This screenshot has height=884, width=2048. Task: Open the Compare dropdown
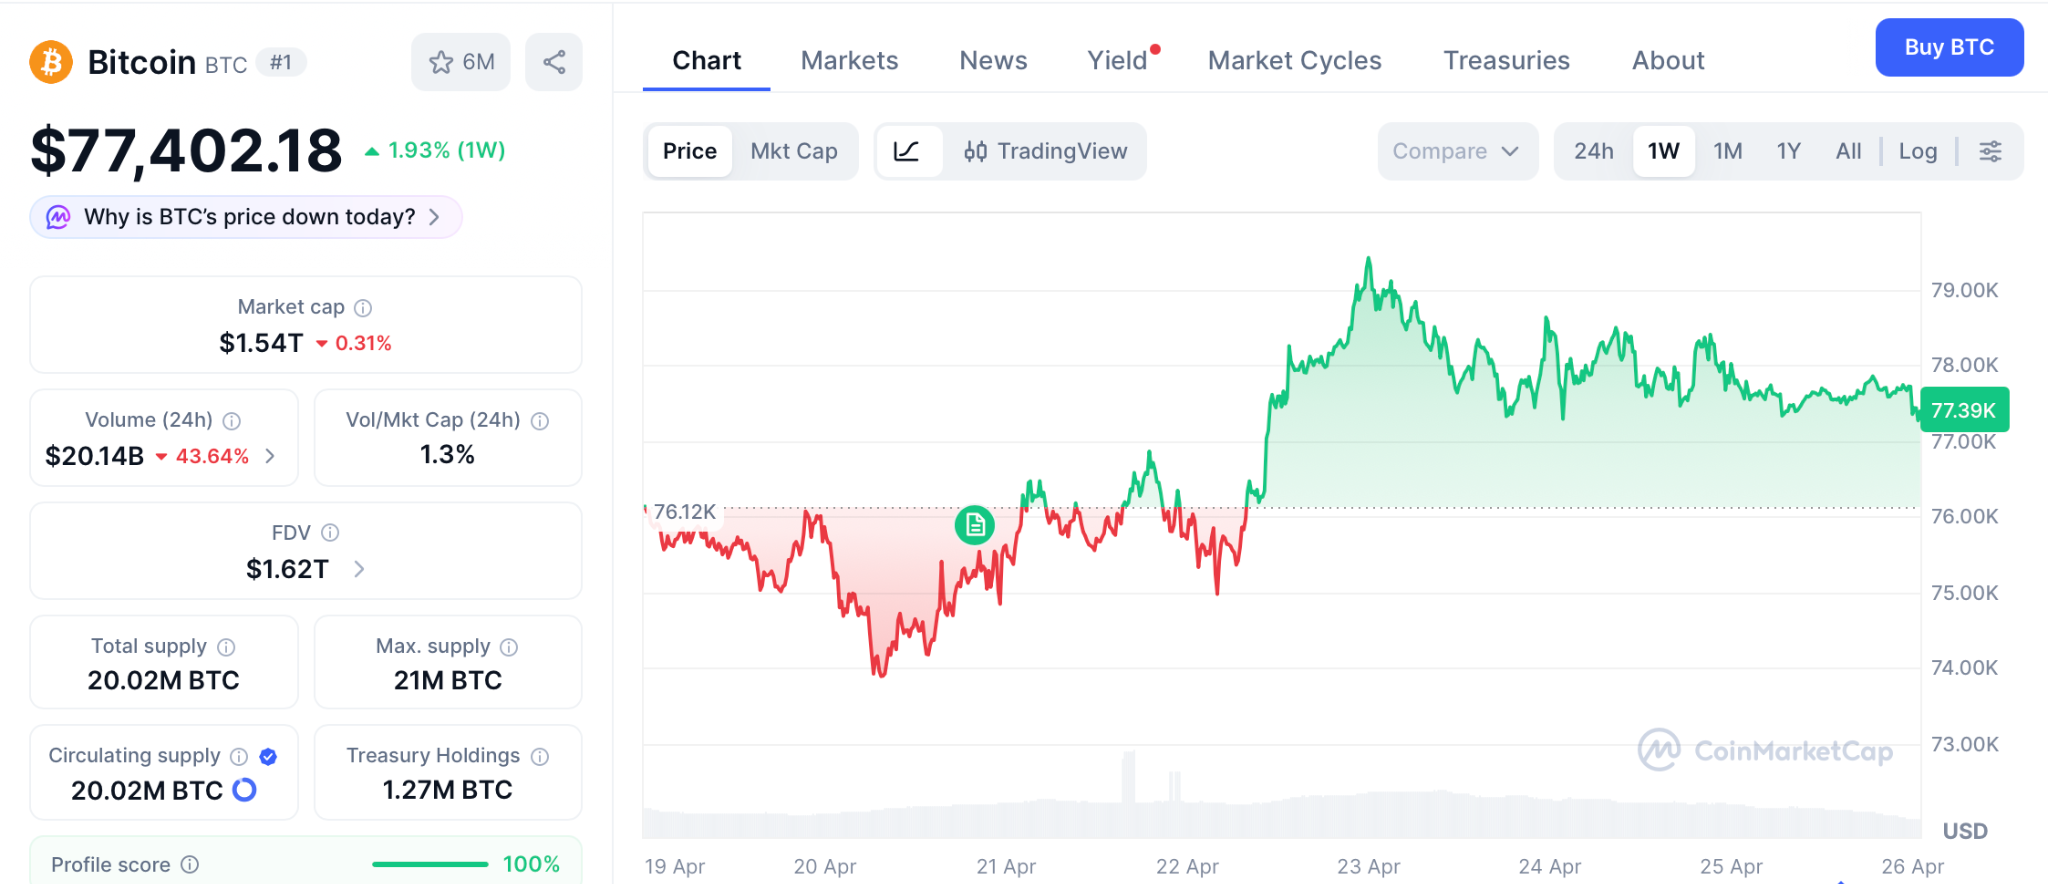1455,151
